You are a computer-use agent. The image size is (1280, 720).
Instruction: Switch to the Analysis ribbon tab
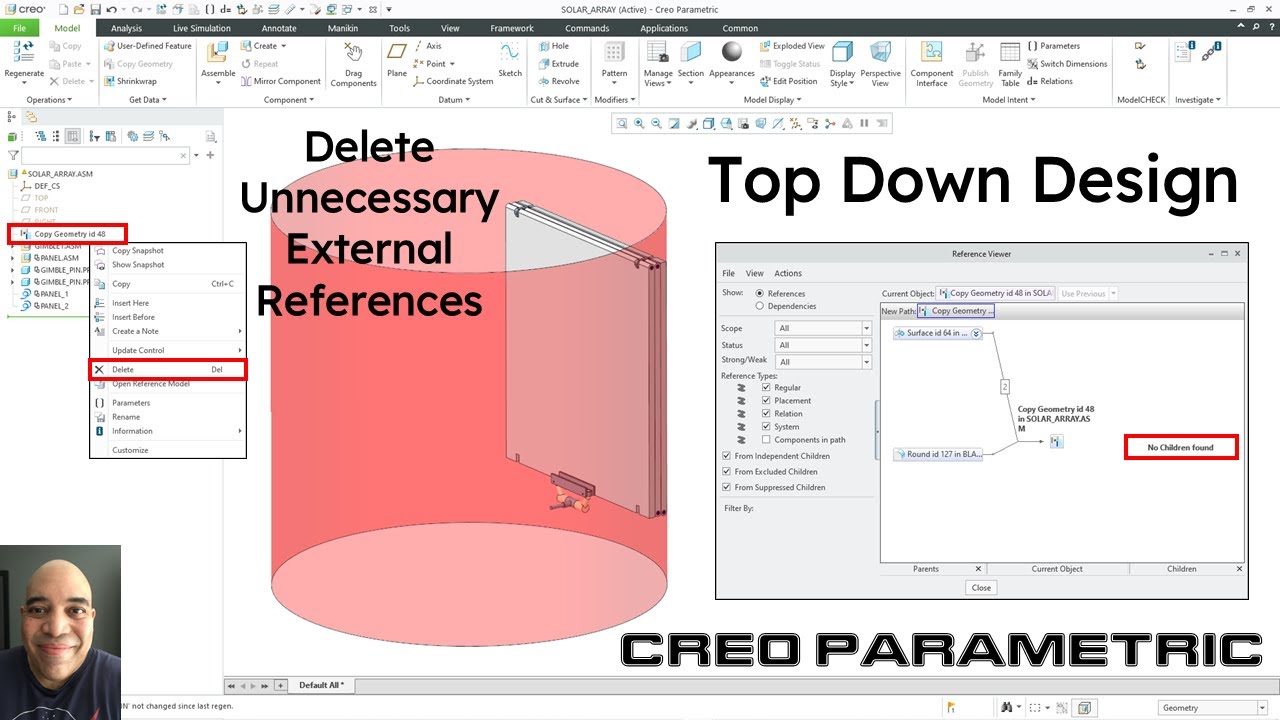(x=126, y=28)
